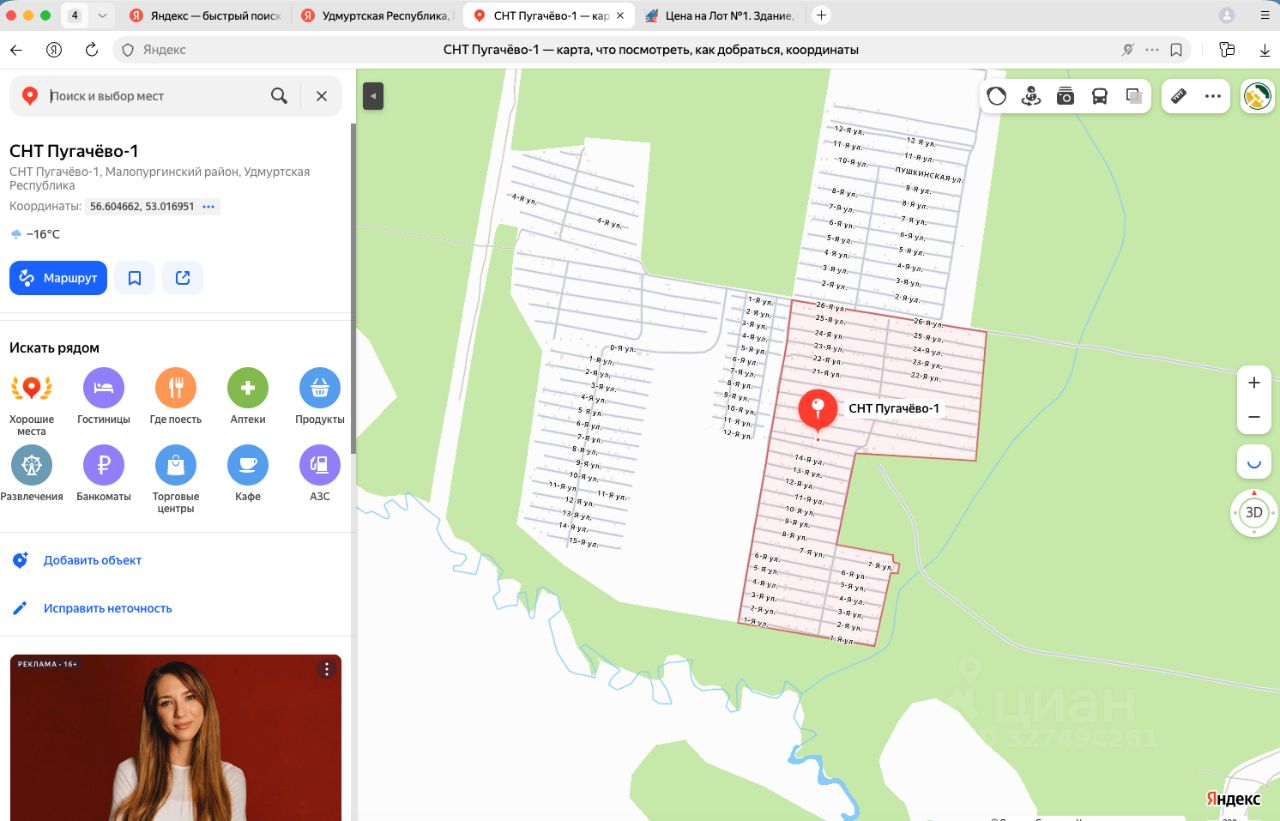Select the ruler distance tool
Screen dimensions: 1280x821
[1179, 96]
